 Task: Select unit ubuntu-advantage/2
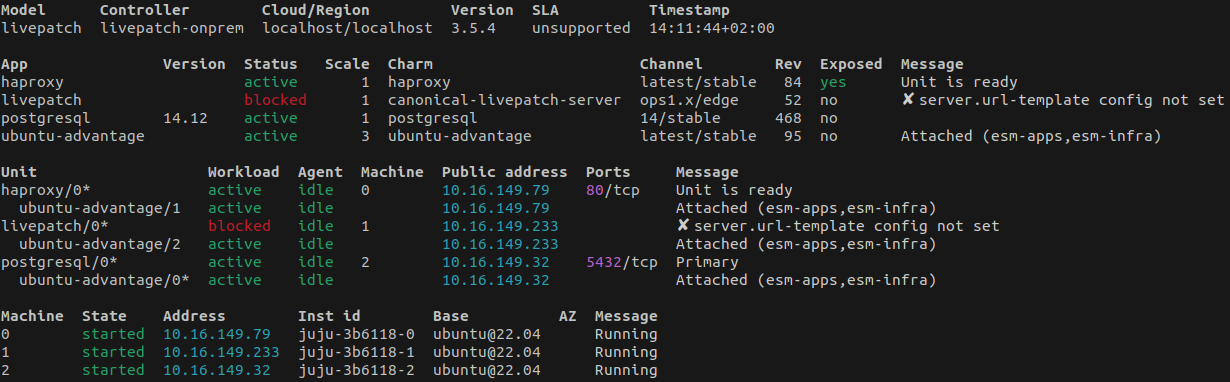click(100, 244)
